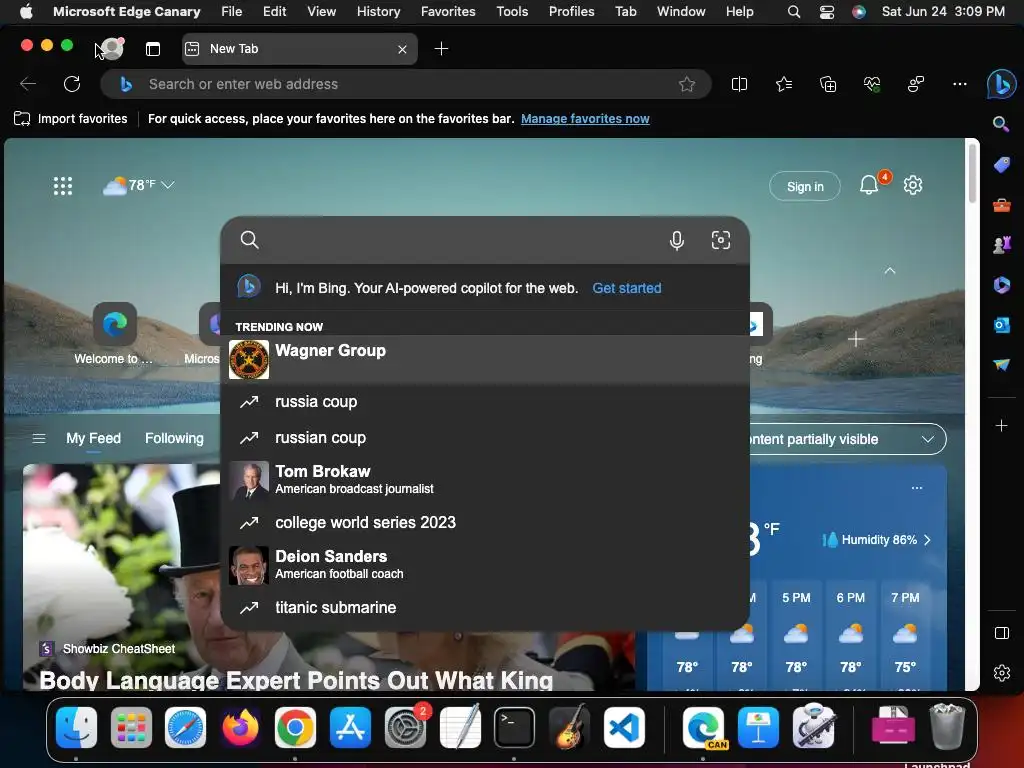This screenshot has width=1024, height=768.
Task: Click Get started Bing link
Action: [x=627, y=288]
